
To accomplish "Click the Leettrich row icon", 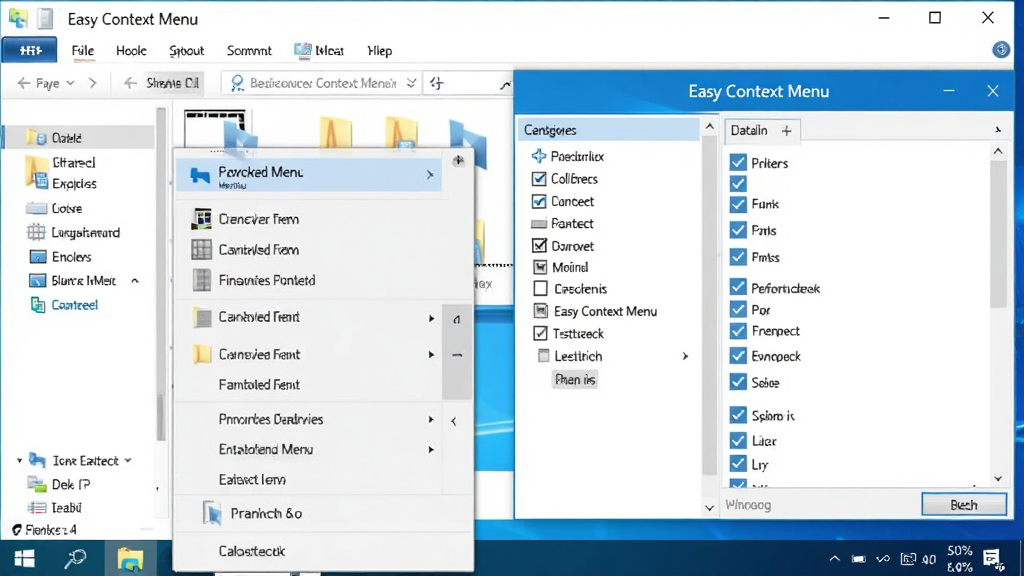I will (x=543, y=356).
